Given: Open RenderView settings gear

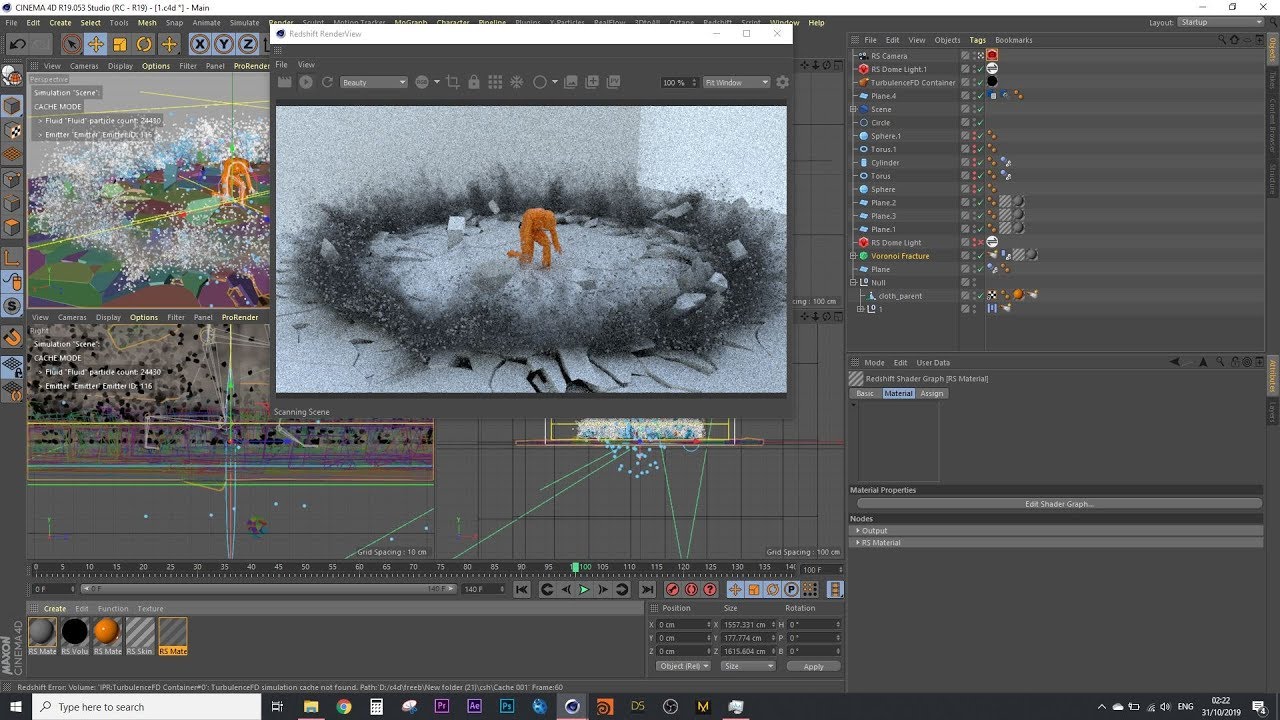Looking at the screenshot, I should tap(782, 82).
